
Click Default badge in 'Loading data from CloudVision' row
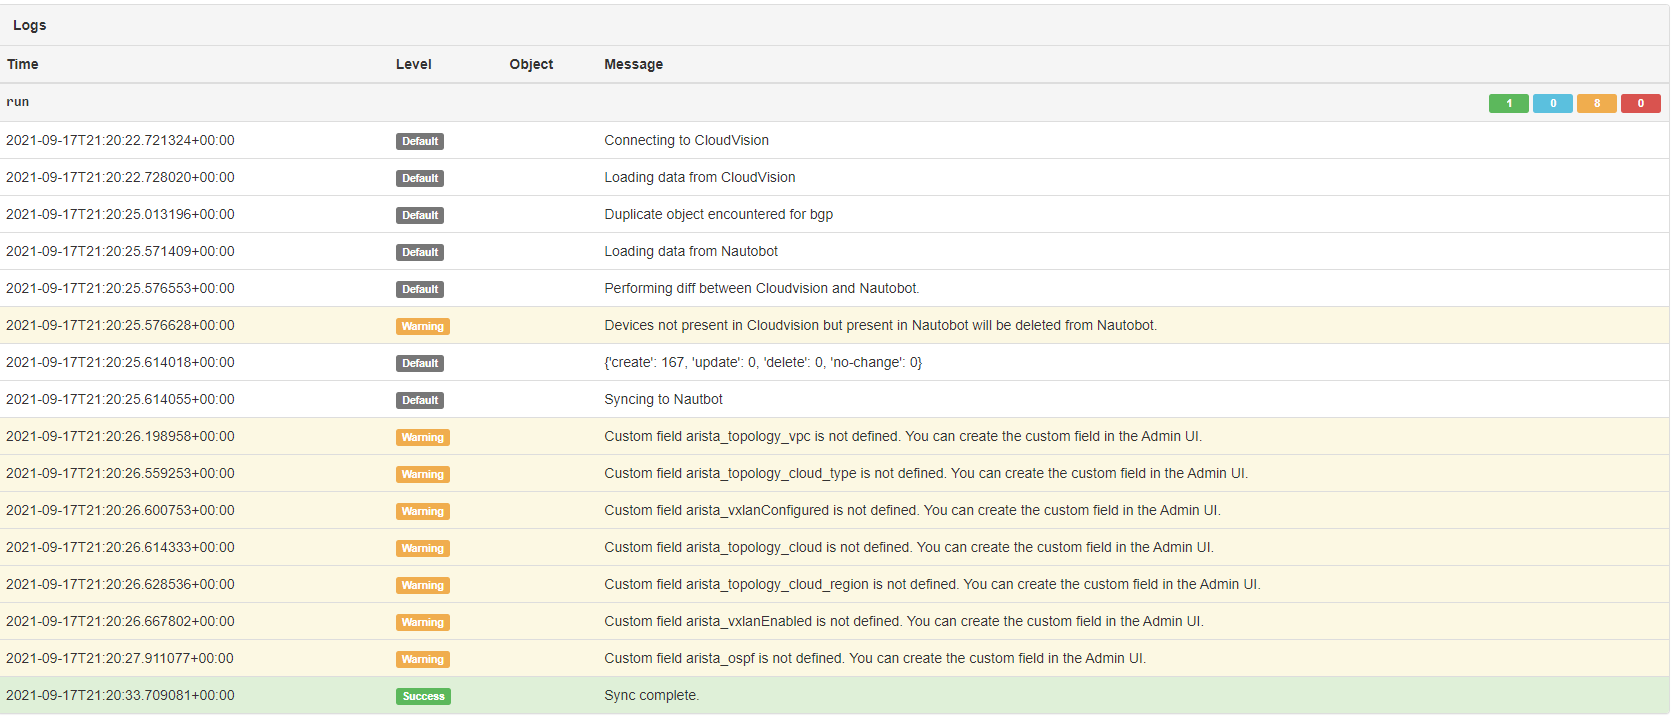pos(420,178)
